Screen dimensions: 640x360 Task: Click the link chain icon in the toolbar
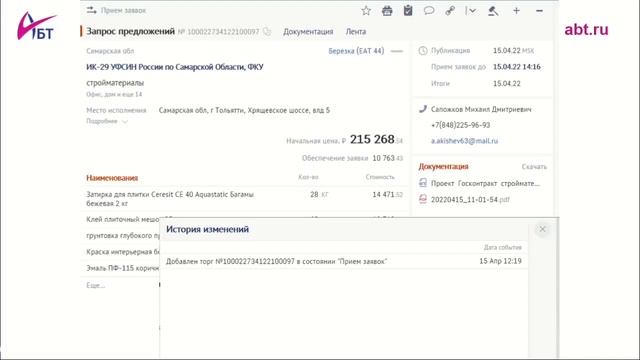pyautogui.click(x=450, y=11)
